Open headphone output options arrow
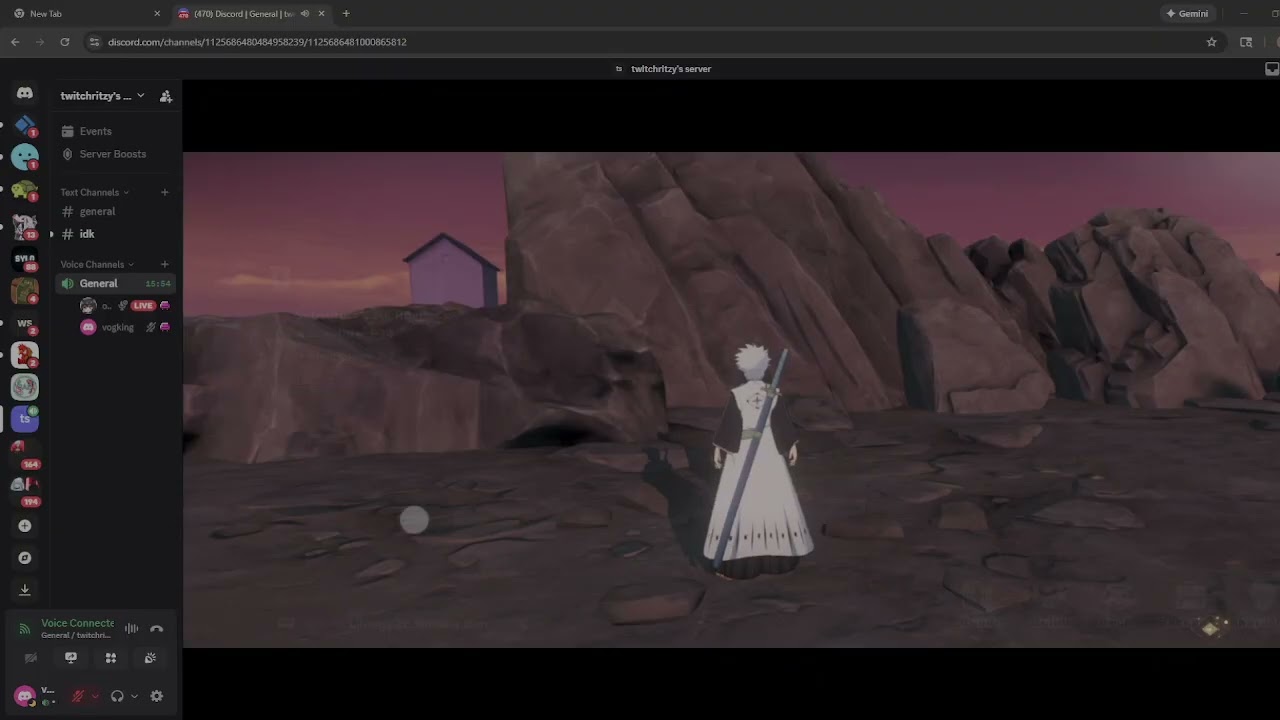 coord(134,696)
